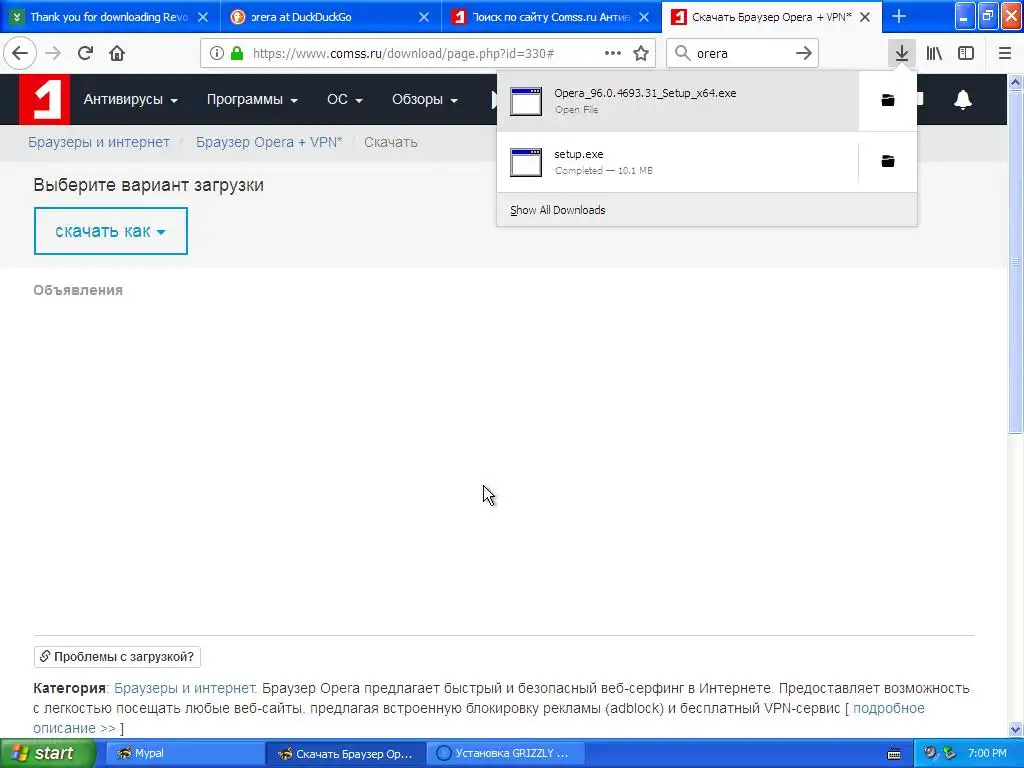Open the browser home page
The height and width of the screenshot is (768, 1024).
click(x=117, y=54)
